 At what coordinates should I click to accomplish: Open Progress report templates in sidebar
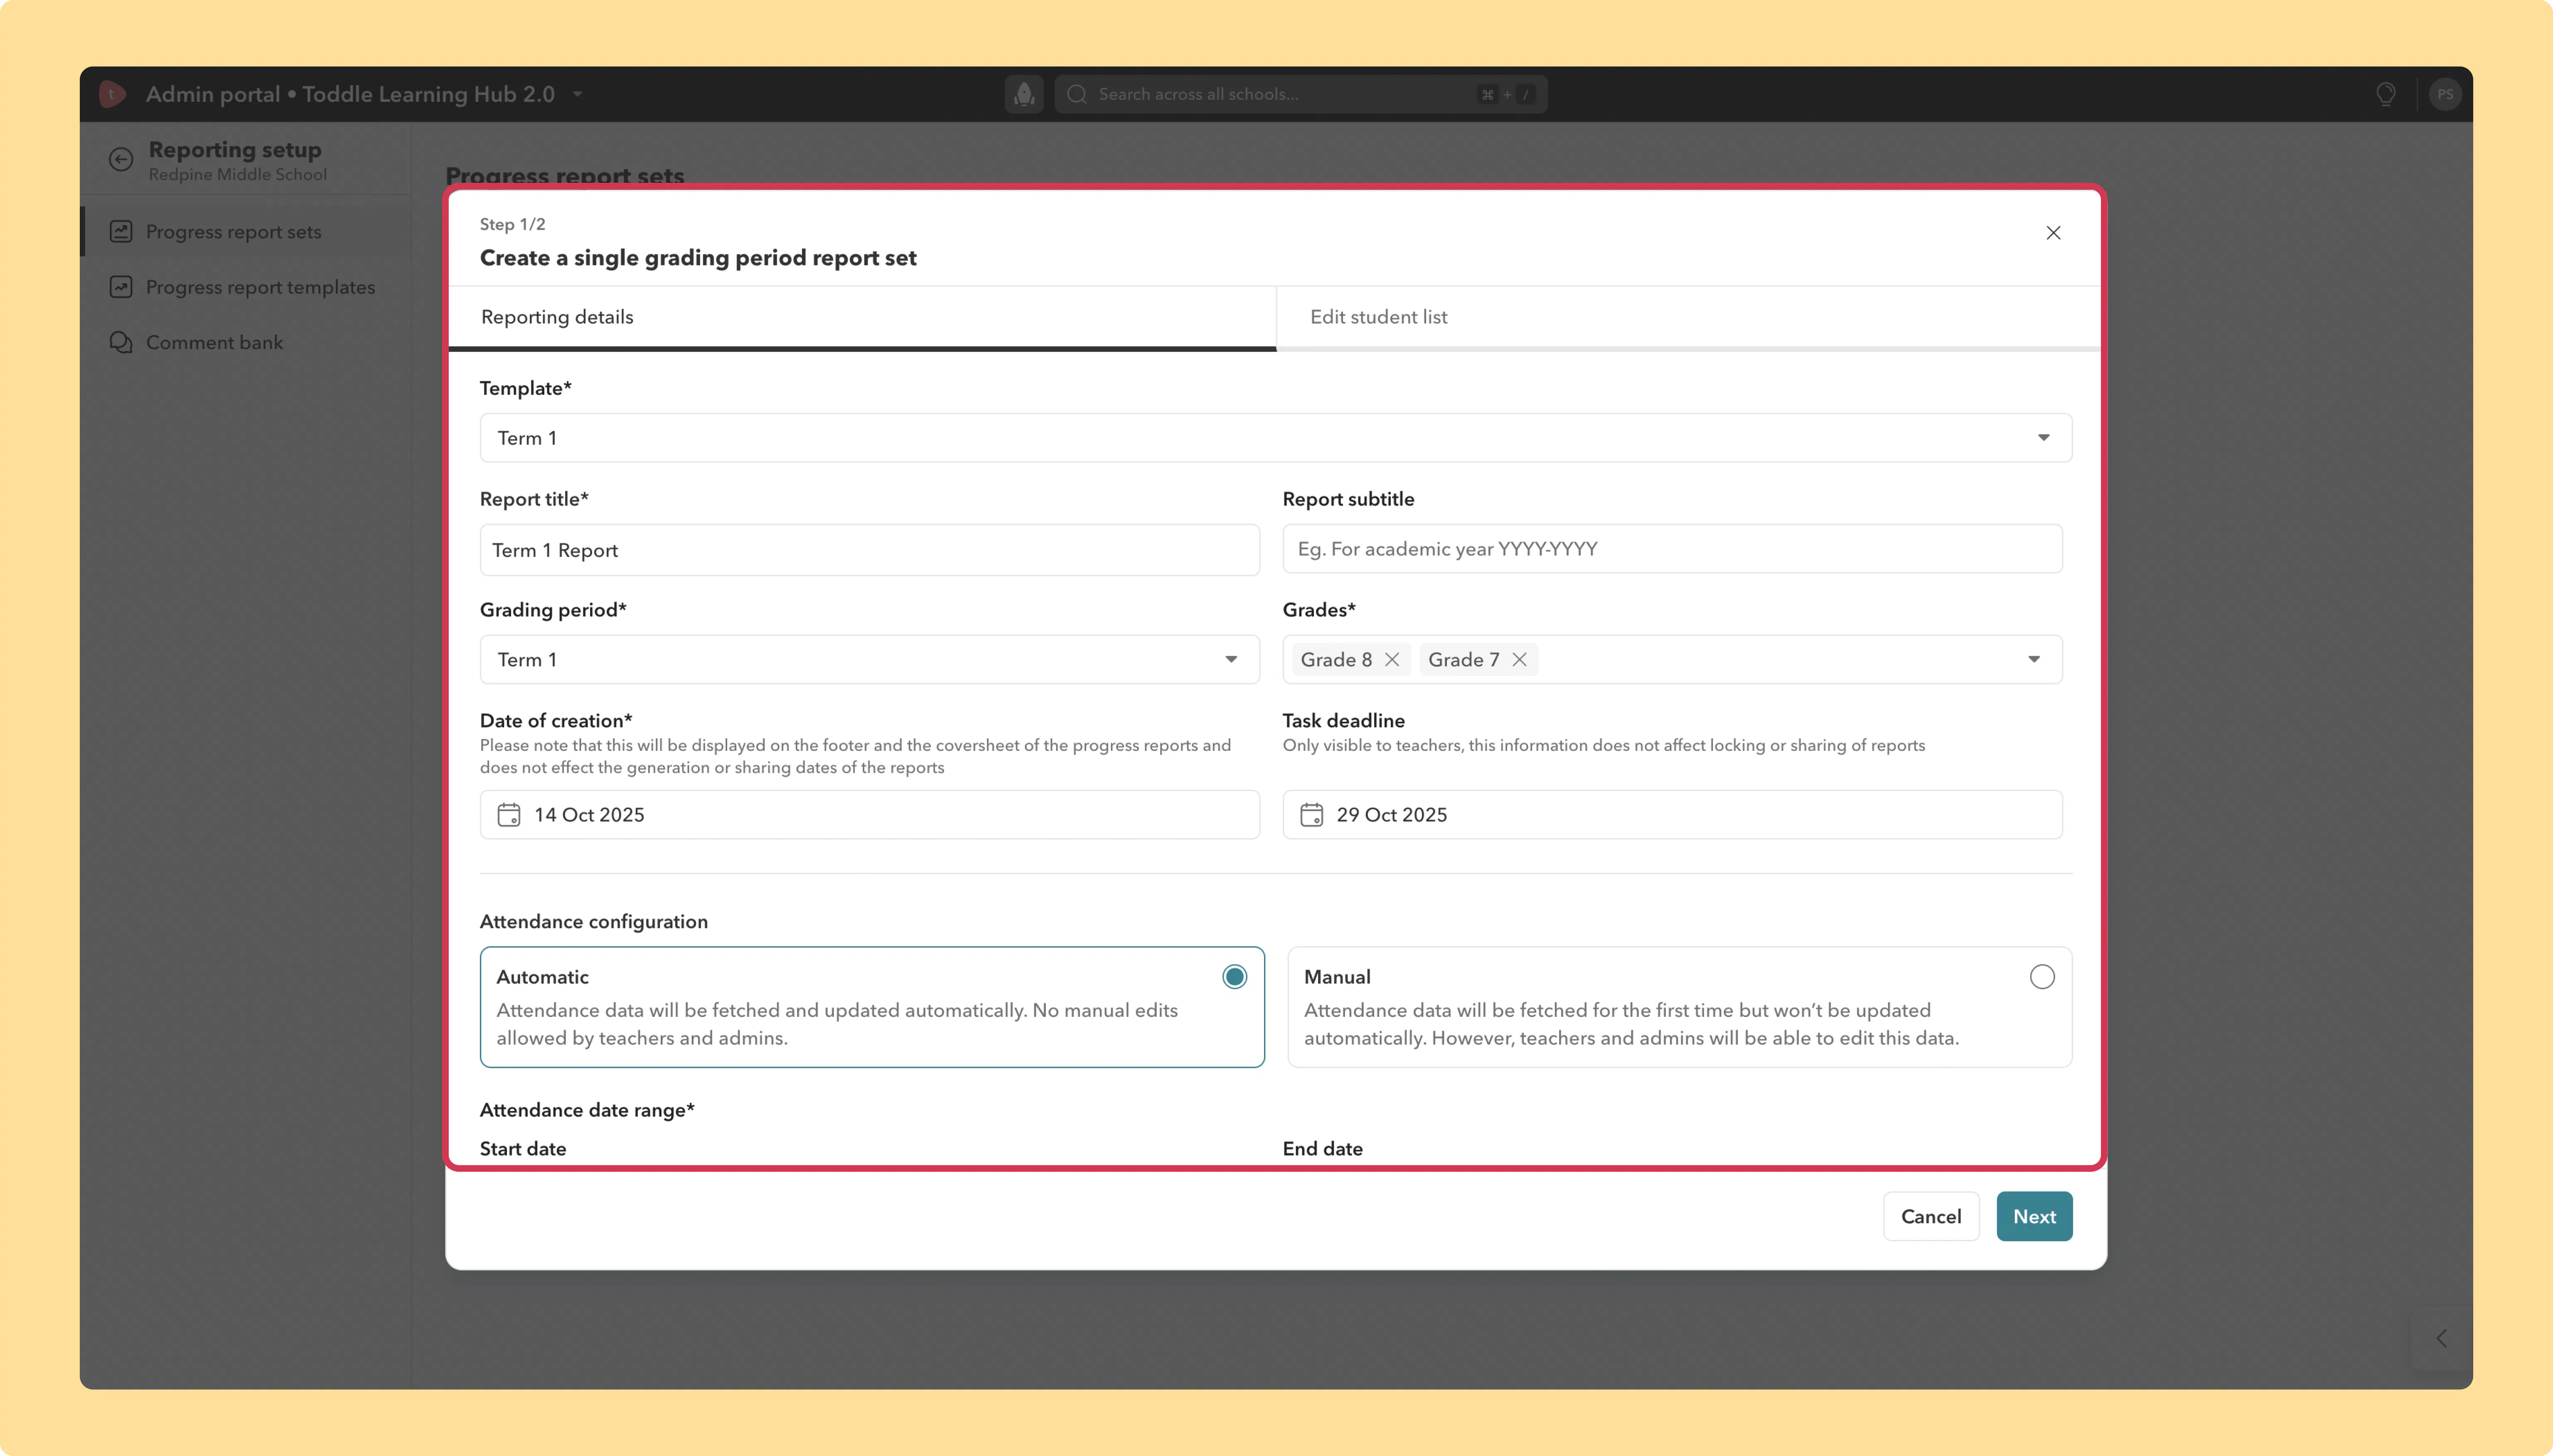point(247,287)
